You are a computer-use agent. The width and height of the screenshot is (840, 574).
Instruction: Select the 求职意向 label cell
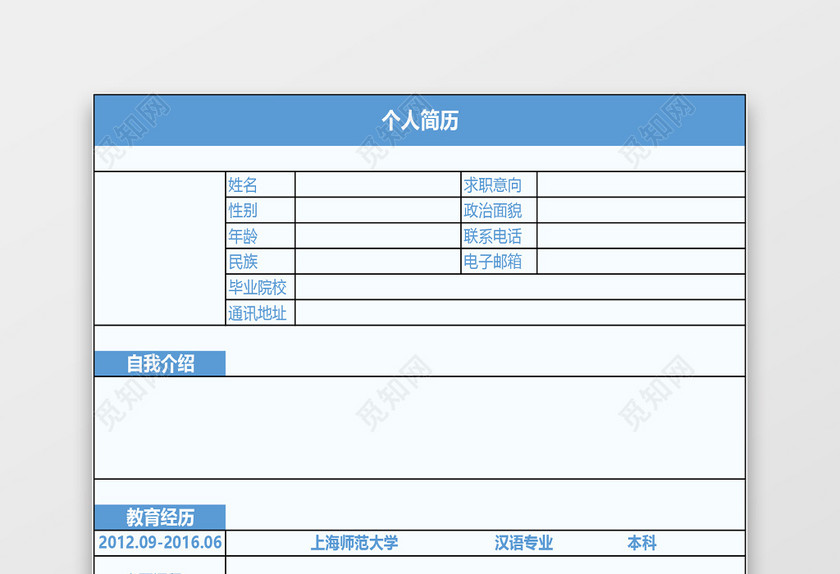(x=499, y=184)
